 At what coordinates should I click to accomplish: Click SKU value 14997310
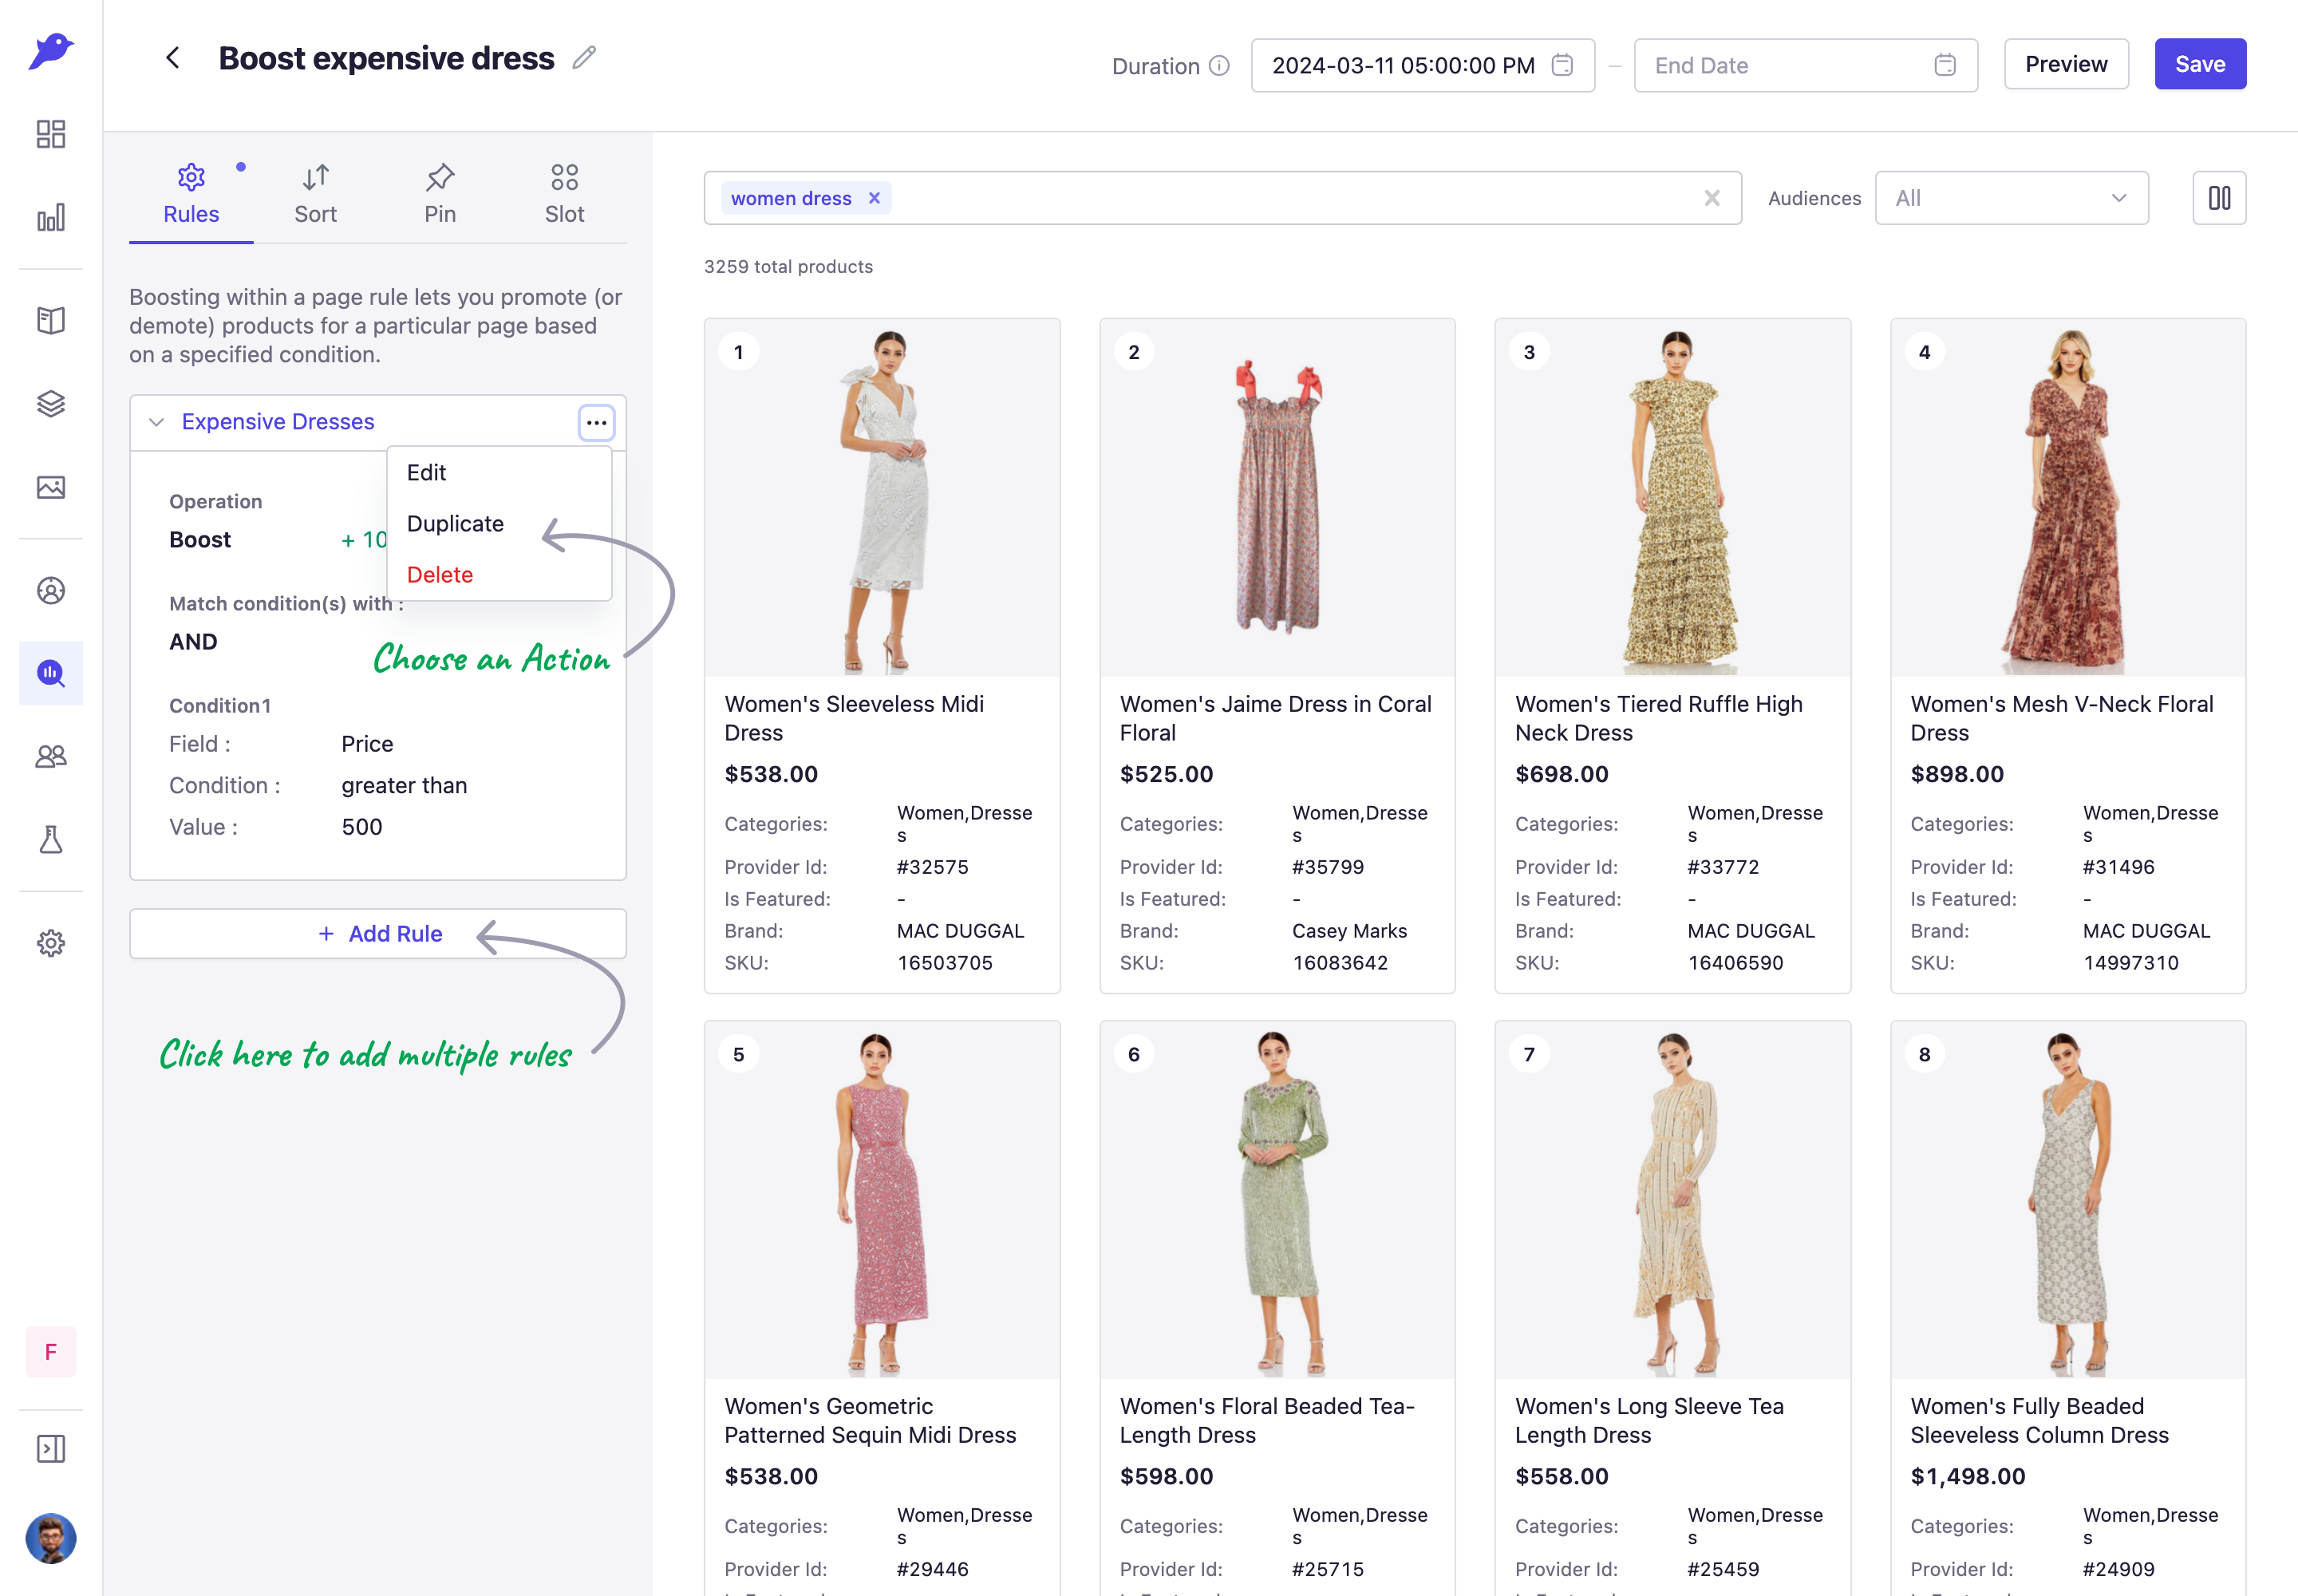click(x=2131, y=963)
